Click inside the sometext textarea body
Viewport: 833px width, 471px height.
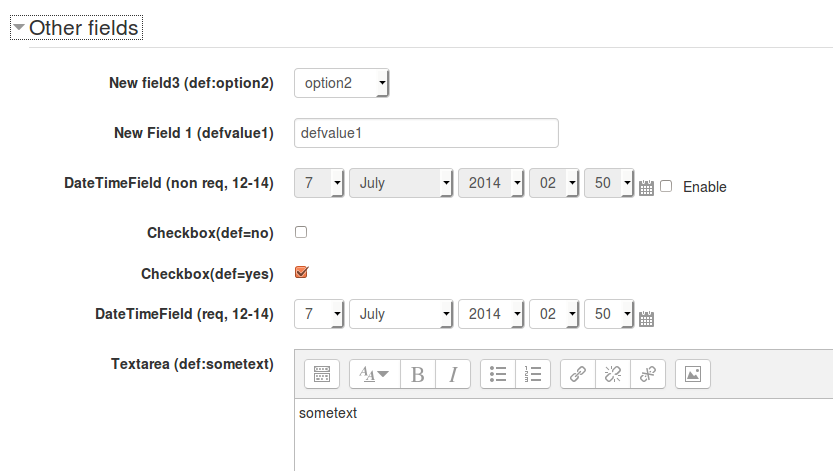[x=564, y=434]
